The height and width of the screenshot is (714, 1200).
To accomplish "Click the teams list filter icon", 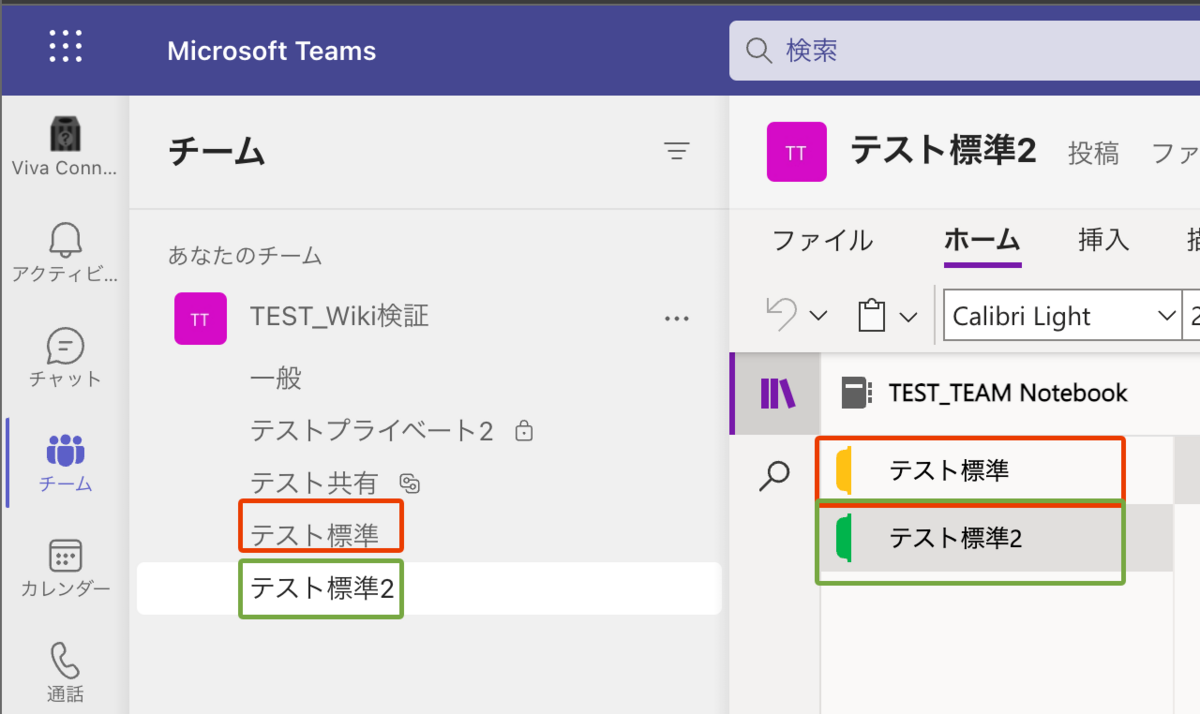I will tap(677, 152).
